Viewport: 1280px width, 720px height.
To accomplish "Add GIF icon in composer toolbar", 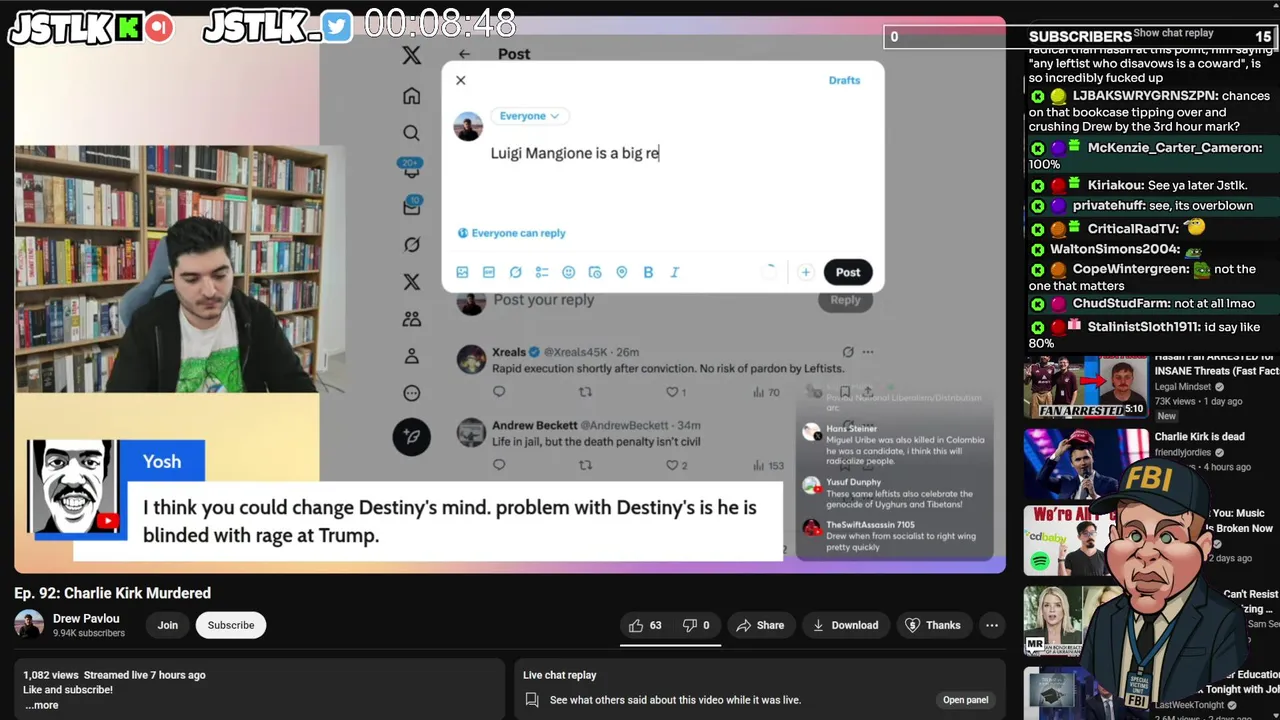I will click(x=489, y=272).
